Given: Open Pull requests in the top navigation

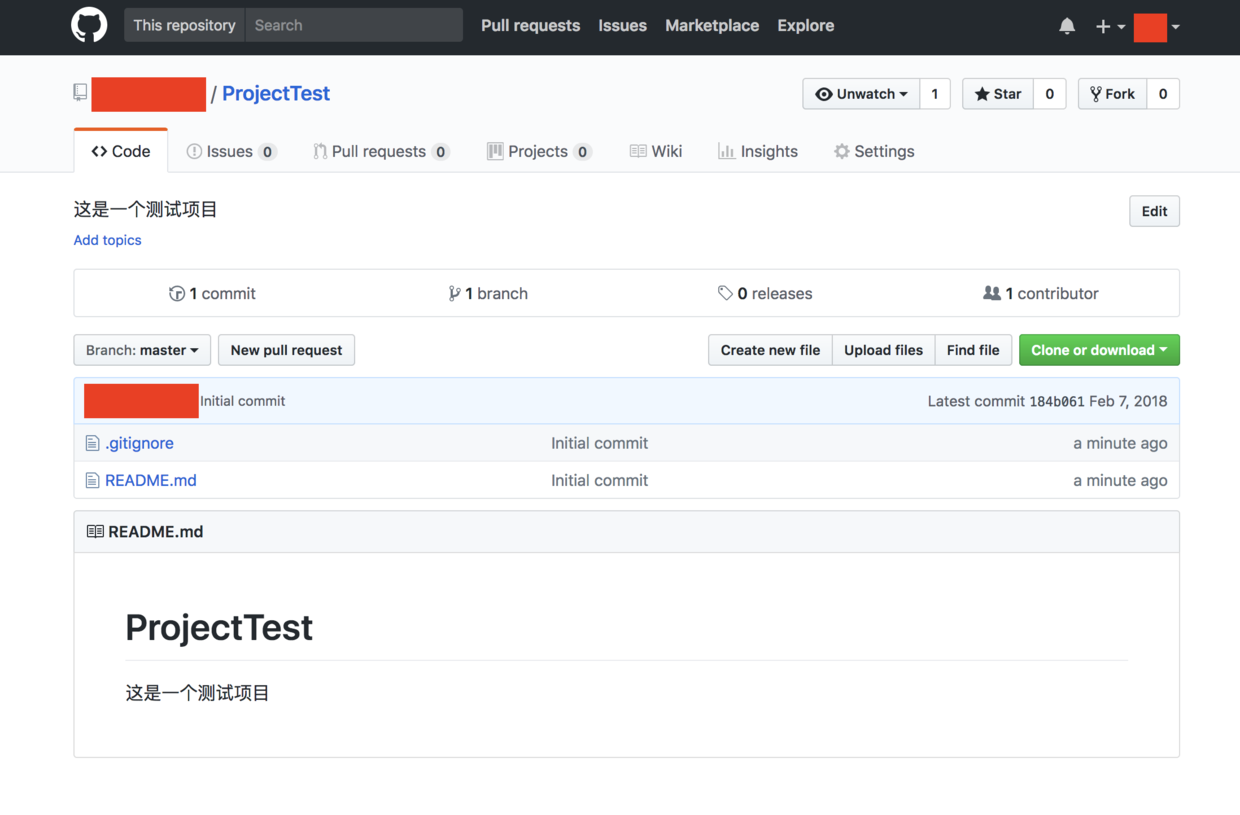Looking at the screenshot, I should coord(530,26).
